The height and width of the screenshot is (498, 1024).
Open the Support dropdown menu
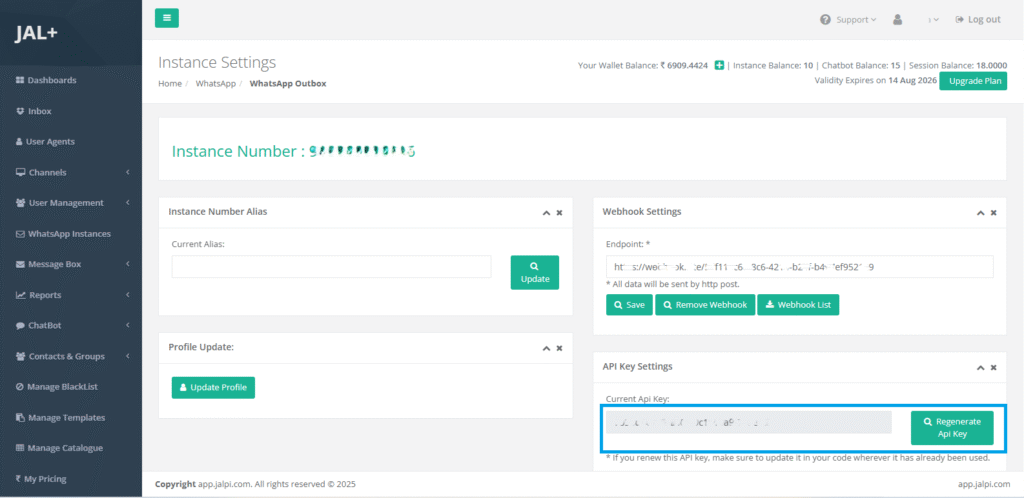848,19
